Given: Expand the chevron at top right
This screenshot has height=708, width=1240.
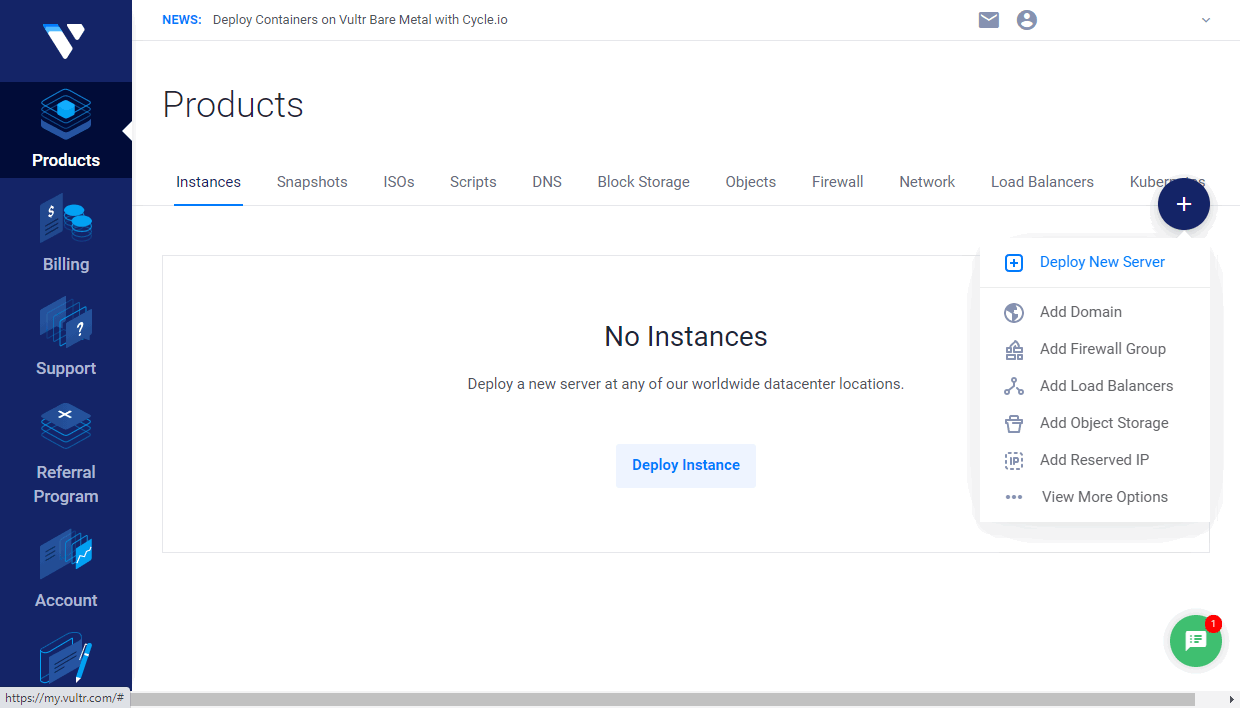Looking at the screenshot, I should [1205, 19].
